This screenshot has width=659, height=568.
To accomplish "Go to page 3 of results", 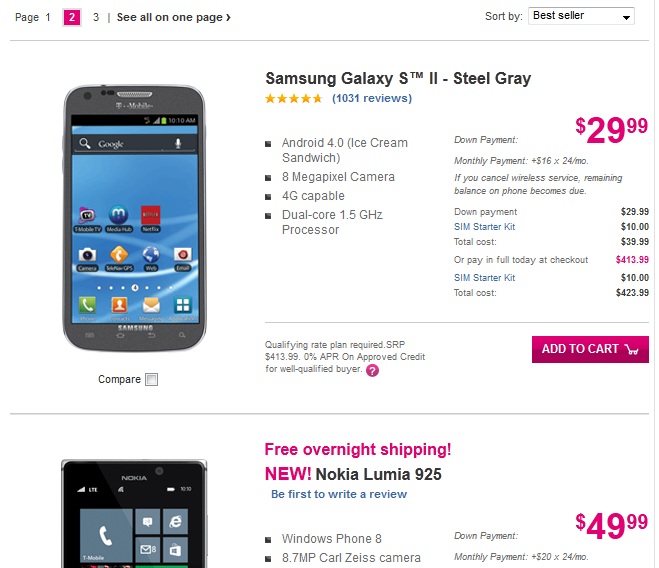I will click(96, 17).
